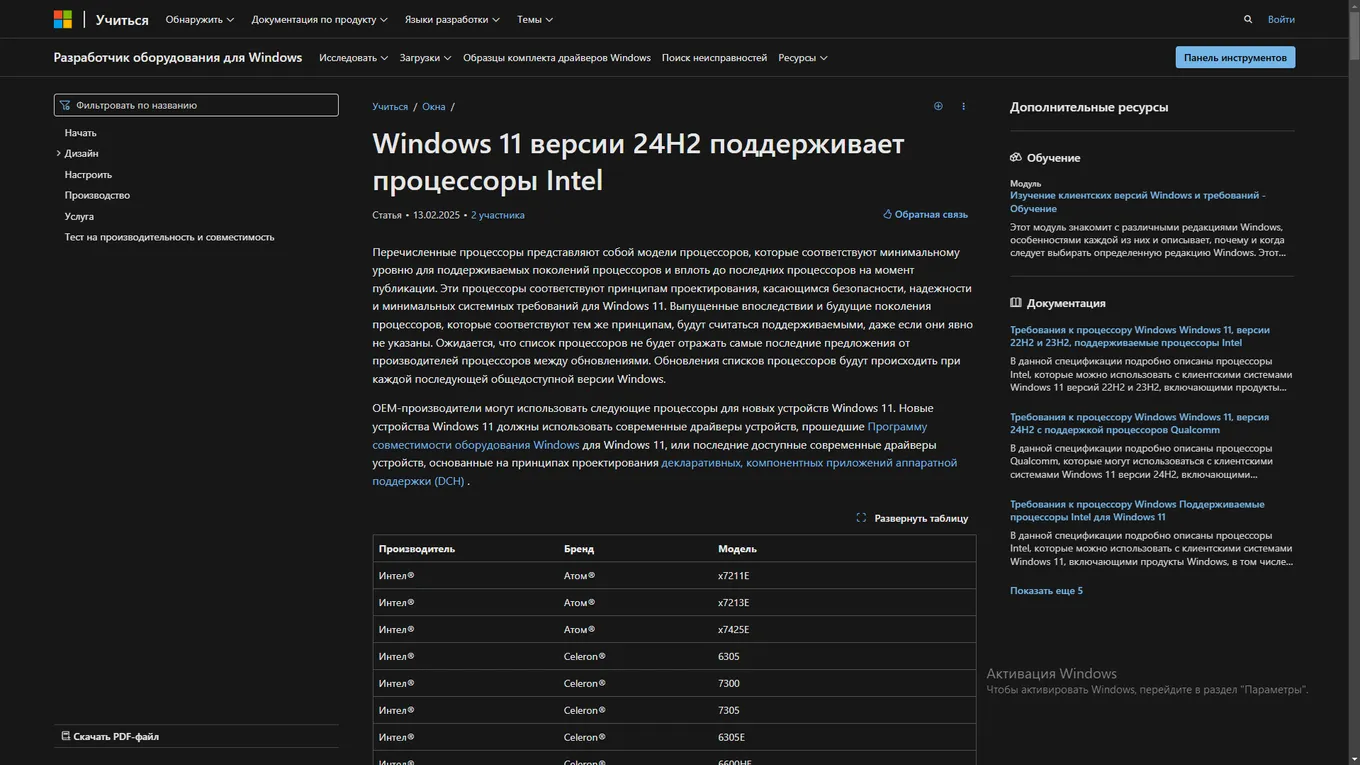Go to Поиск неисправностей page
This screenshot has width=1360, height=765.
[x=714, y=58]
